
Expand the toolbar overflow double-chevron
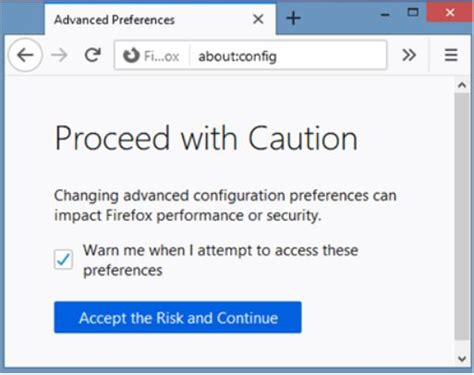(x=409, y=55)
